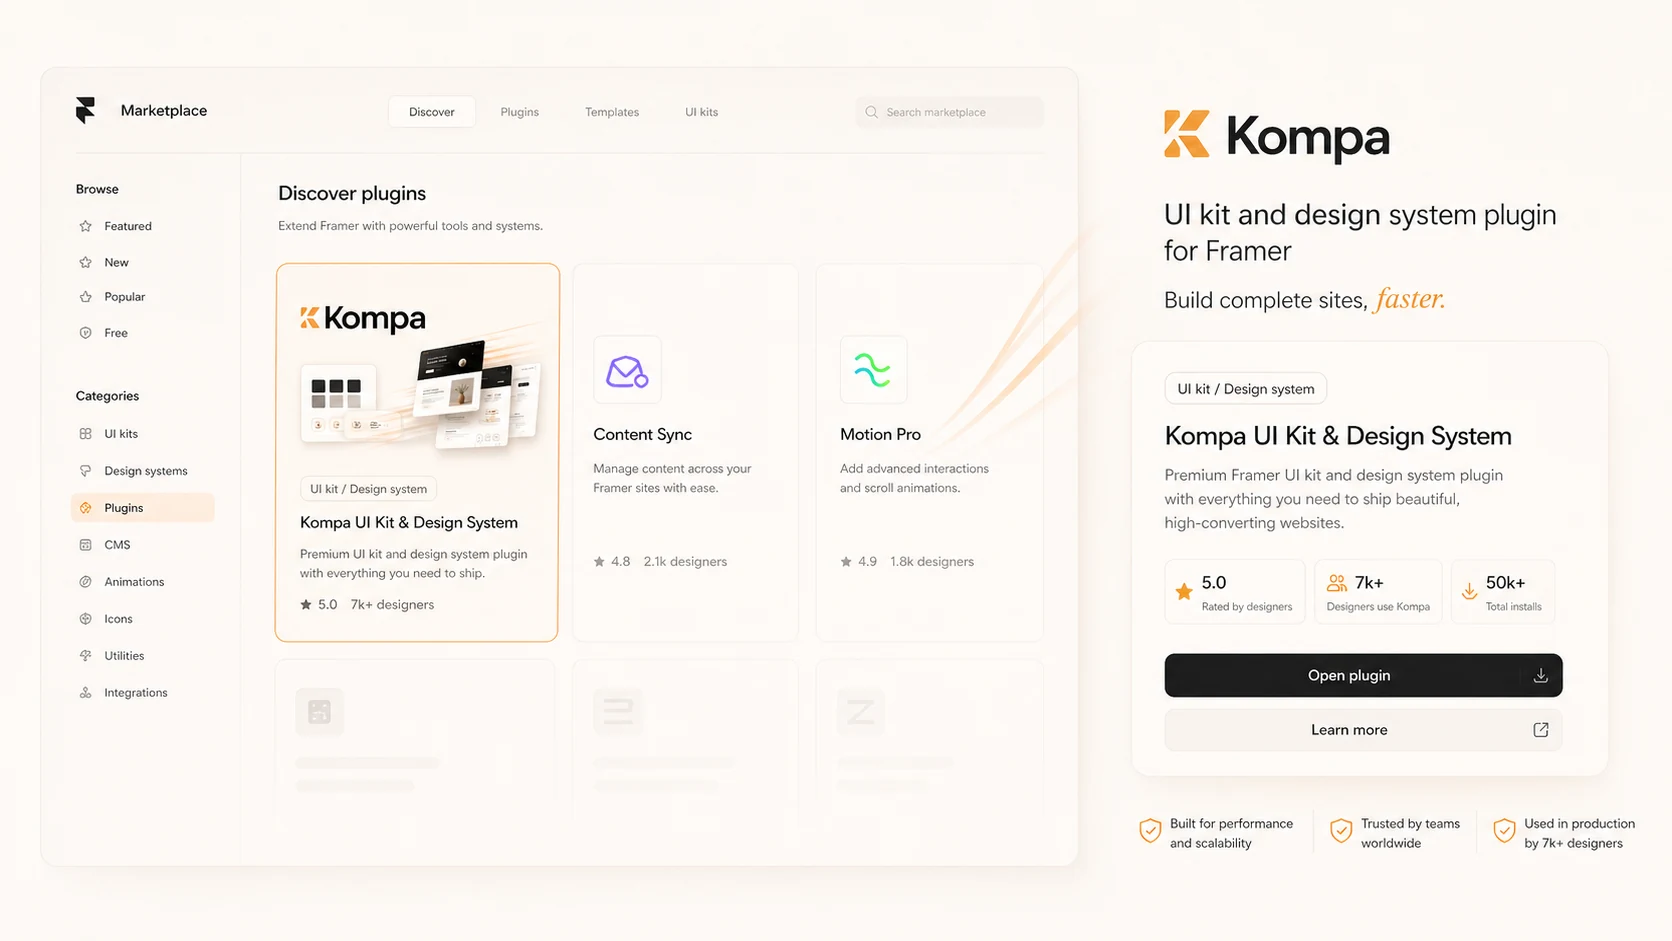Click the download icon on Open plugin
Screen dimensions: 1672x941
[x=1541, y=676]
